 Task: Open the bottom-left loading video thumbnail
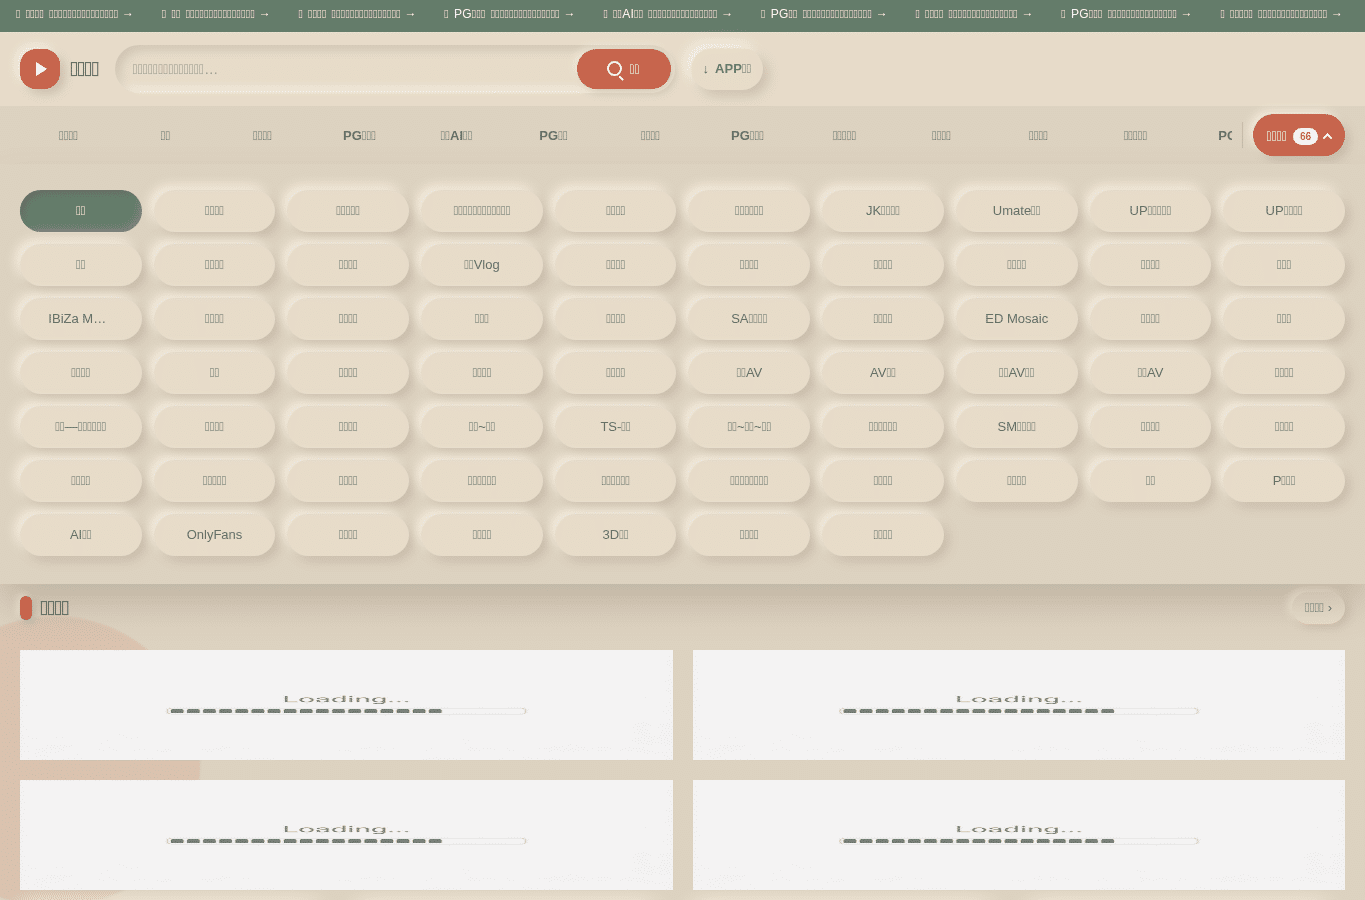coord(346,835)
